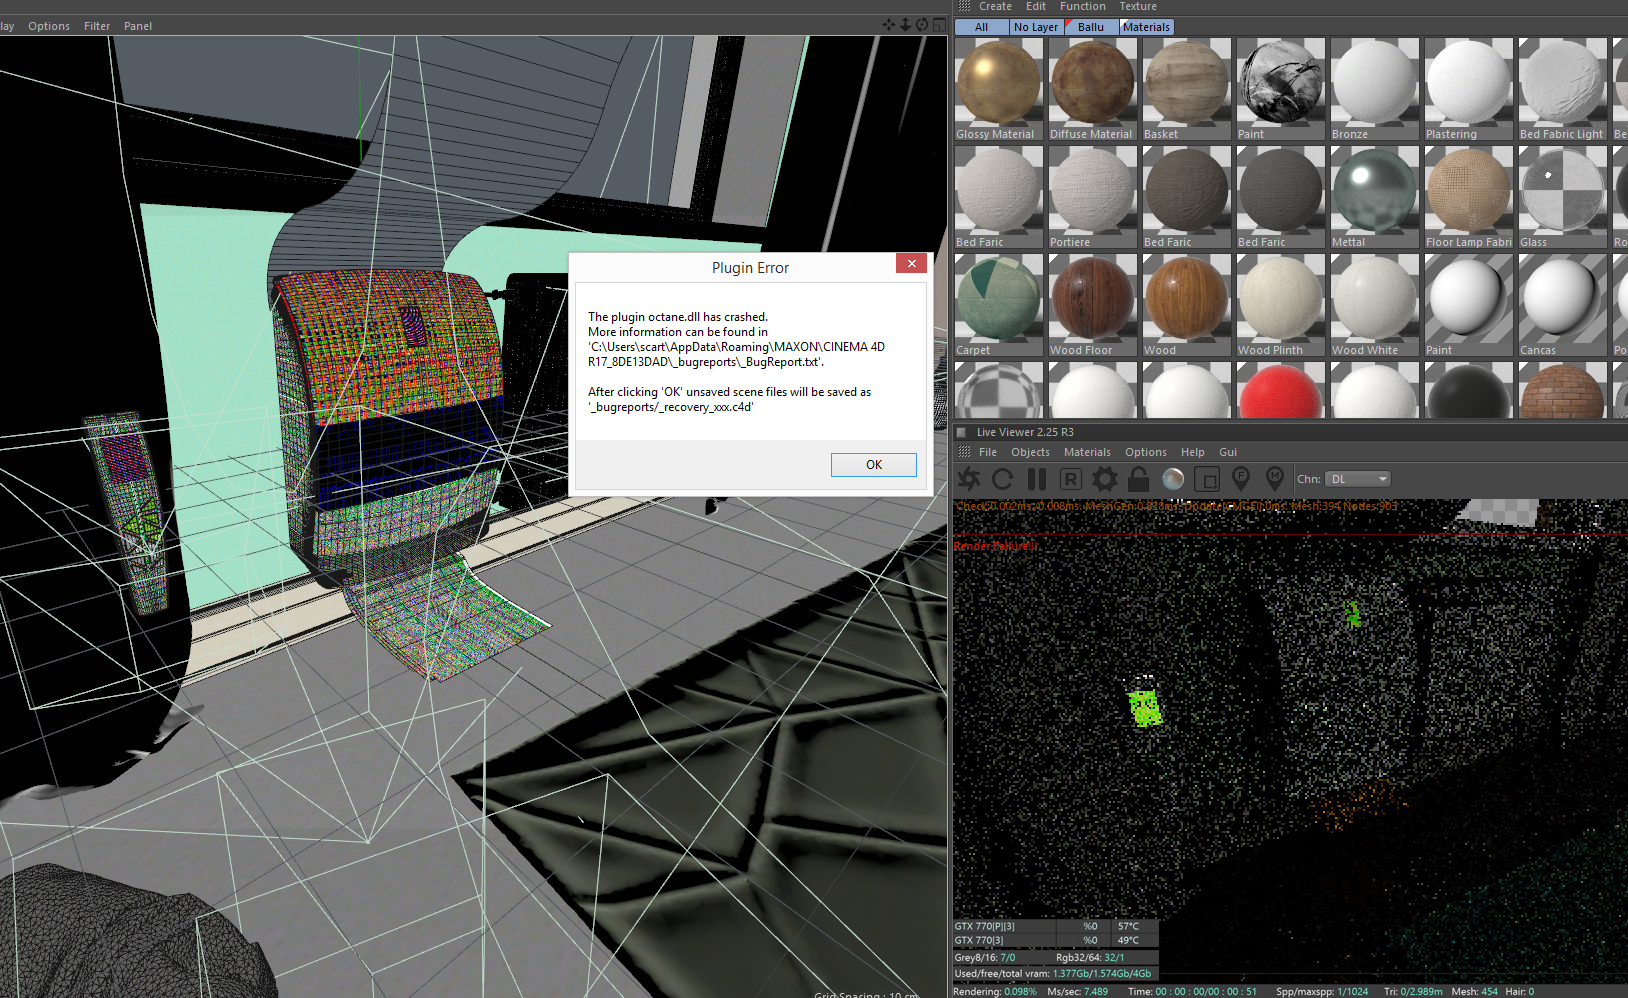1628x998 pixels.
Task: Select the Diffuse Material thumbnail
Action: click(1093, 89)
